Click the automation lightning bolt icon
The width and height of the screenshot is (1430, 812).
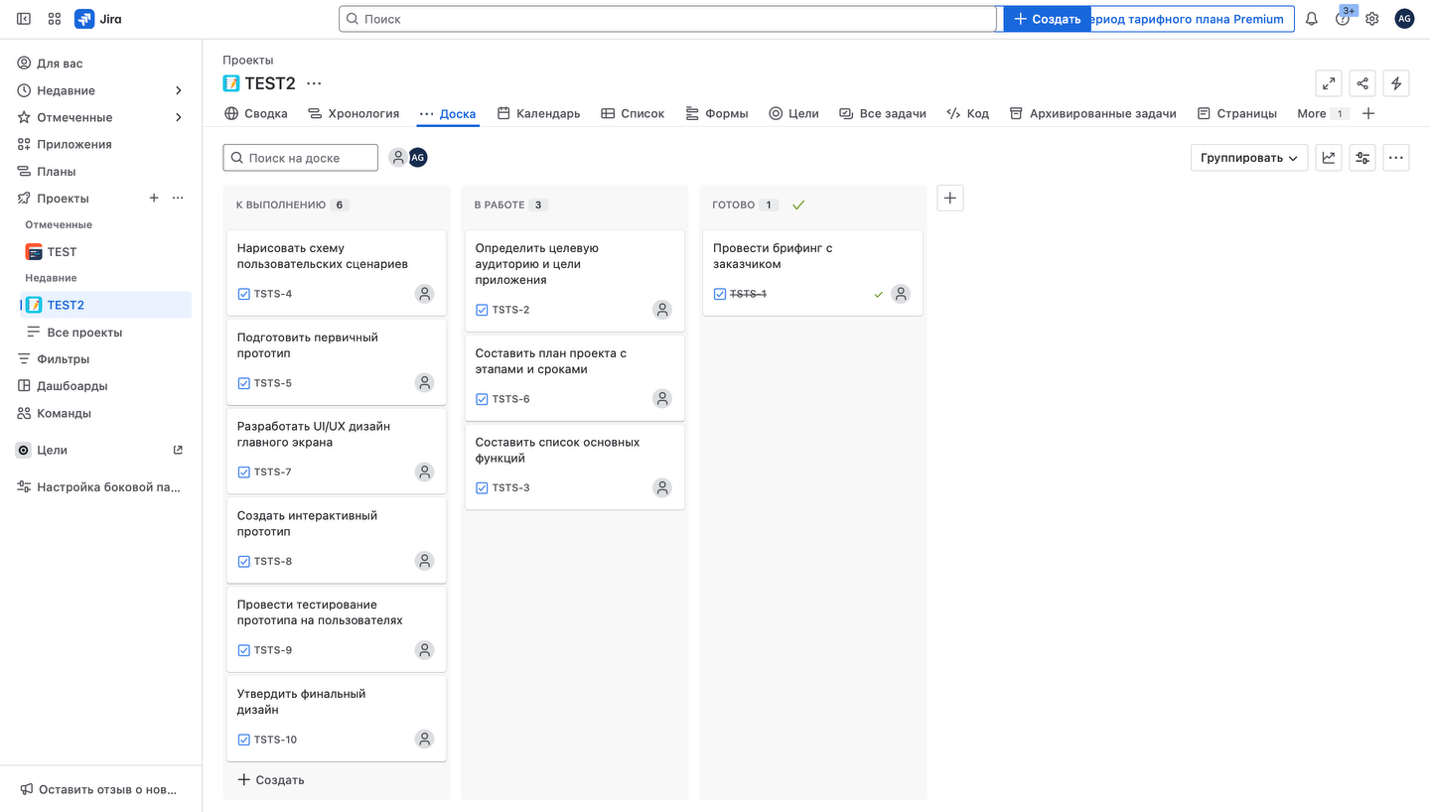[1396, 84]
